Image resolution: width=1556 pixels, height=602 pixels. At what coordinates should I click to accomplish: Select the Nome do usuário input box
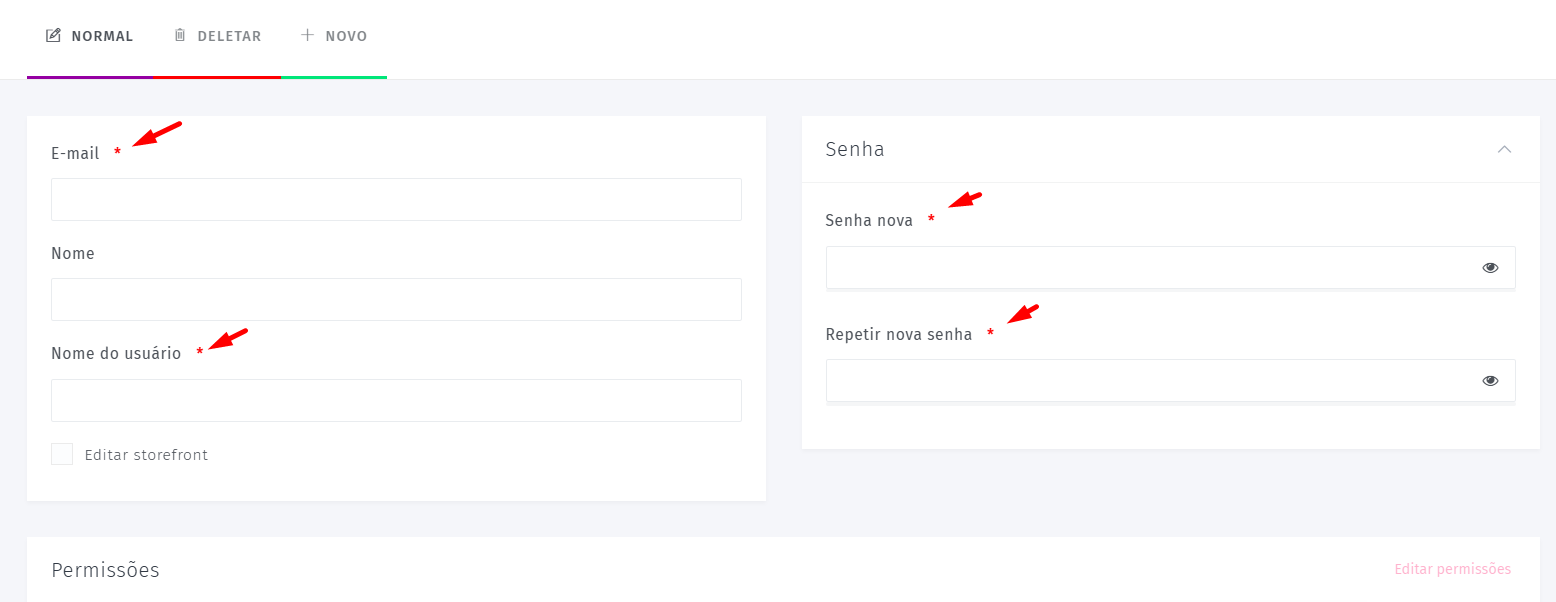click(396, 400)
